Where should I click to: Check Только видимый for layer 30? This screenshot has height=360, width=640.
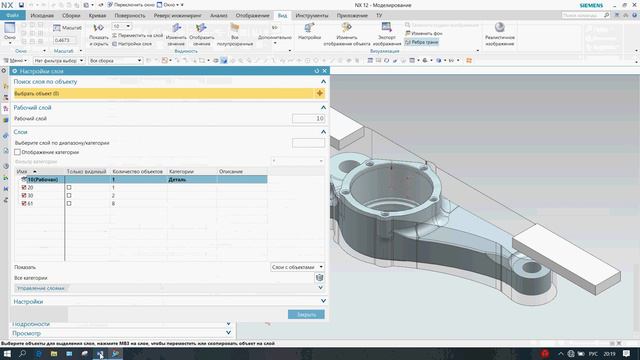[x=69, y=196]
